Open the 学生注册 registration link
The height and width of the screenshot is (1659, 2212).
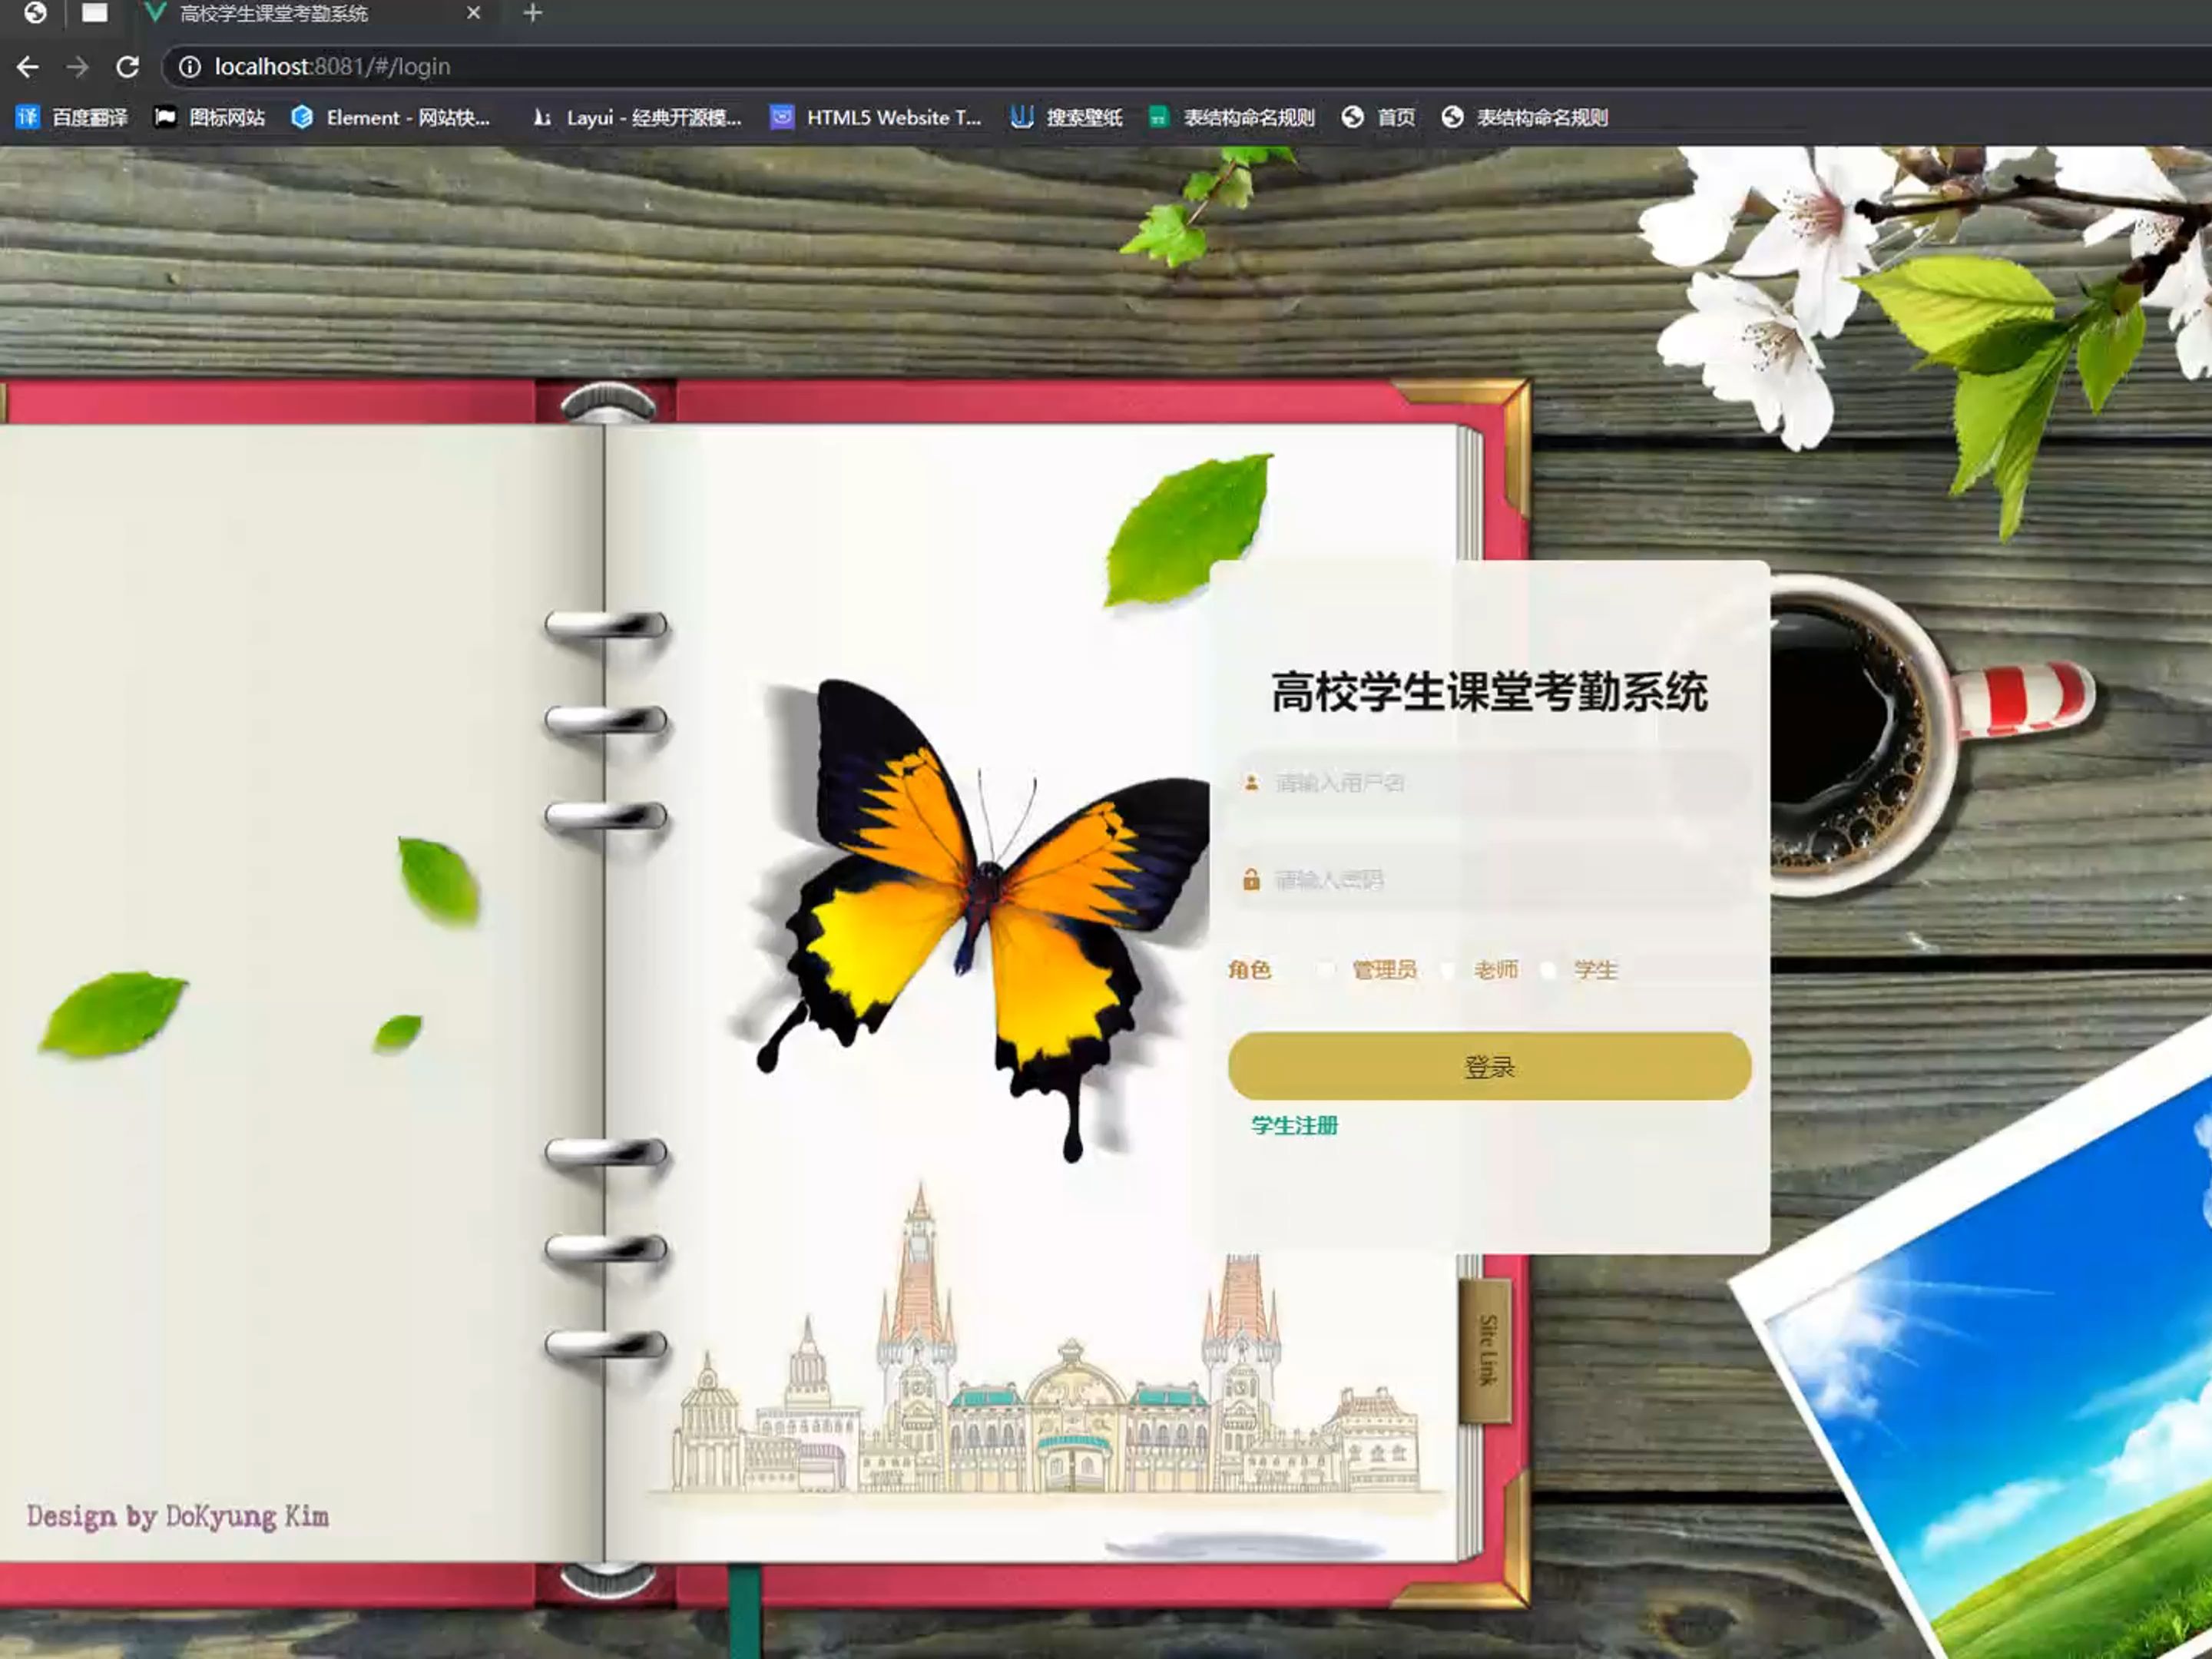tap(1294, 1126)
